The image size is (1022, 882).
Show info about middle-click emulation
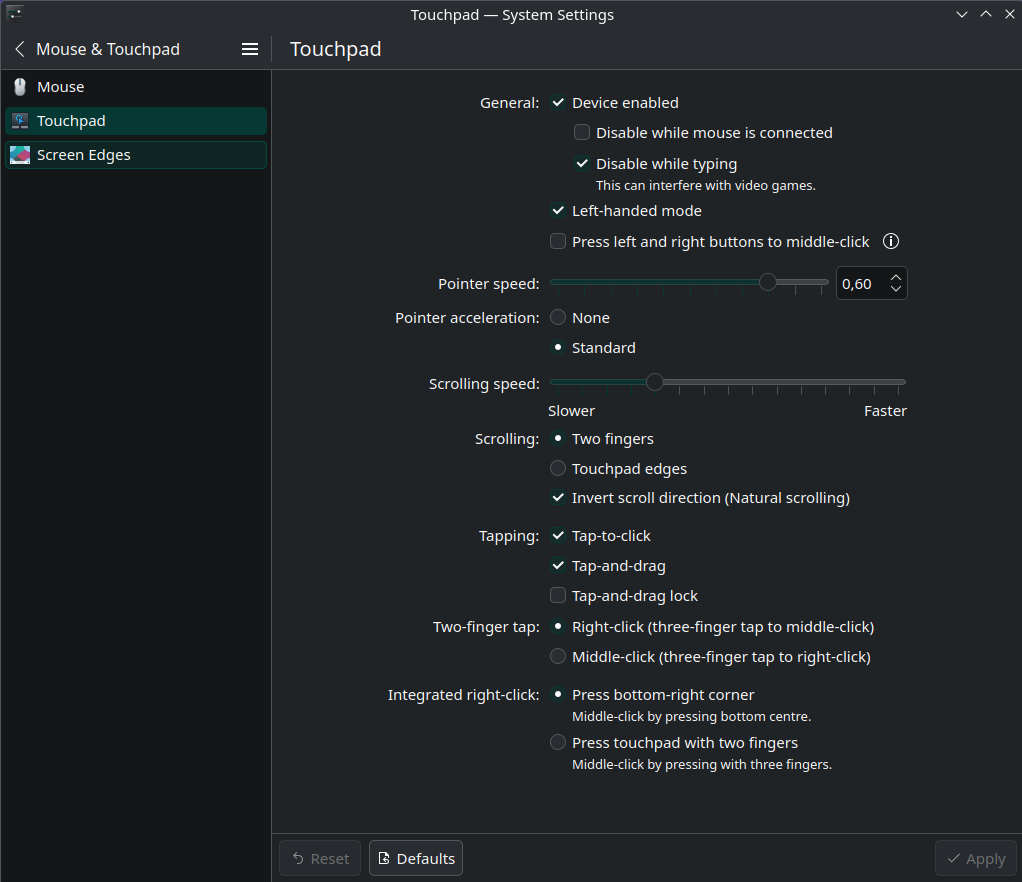[x=890, y=241]
